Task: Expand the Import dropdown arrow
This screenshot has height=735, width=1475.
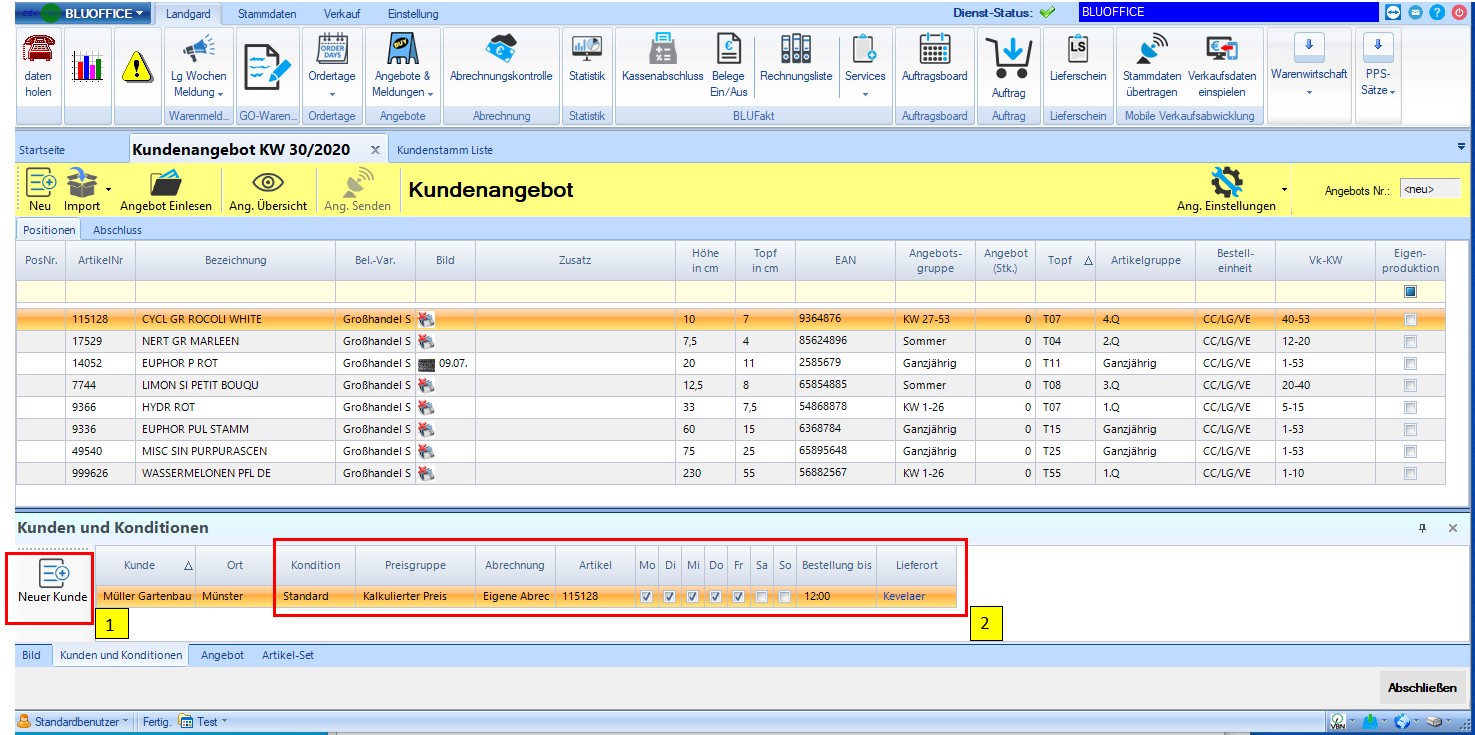Action: 108,188
